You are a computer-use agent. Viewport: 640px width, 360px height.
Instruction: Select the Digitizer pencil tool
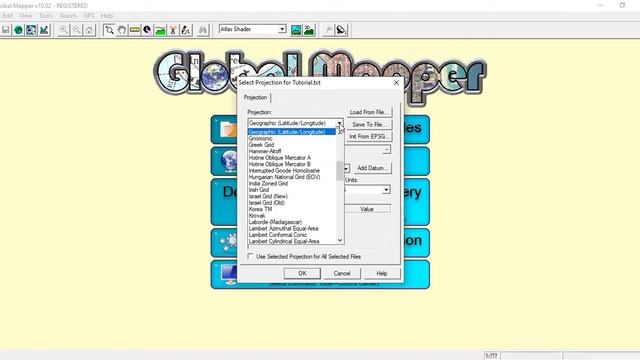186,30
